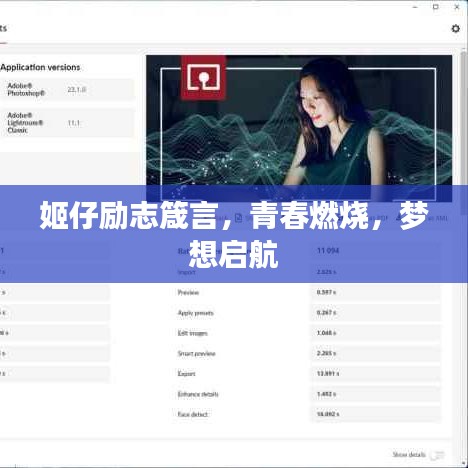468x468 pixels.
Task: Click the vertical scrollbar on the right
Action: pos(463,132)
